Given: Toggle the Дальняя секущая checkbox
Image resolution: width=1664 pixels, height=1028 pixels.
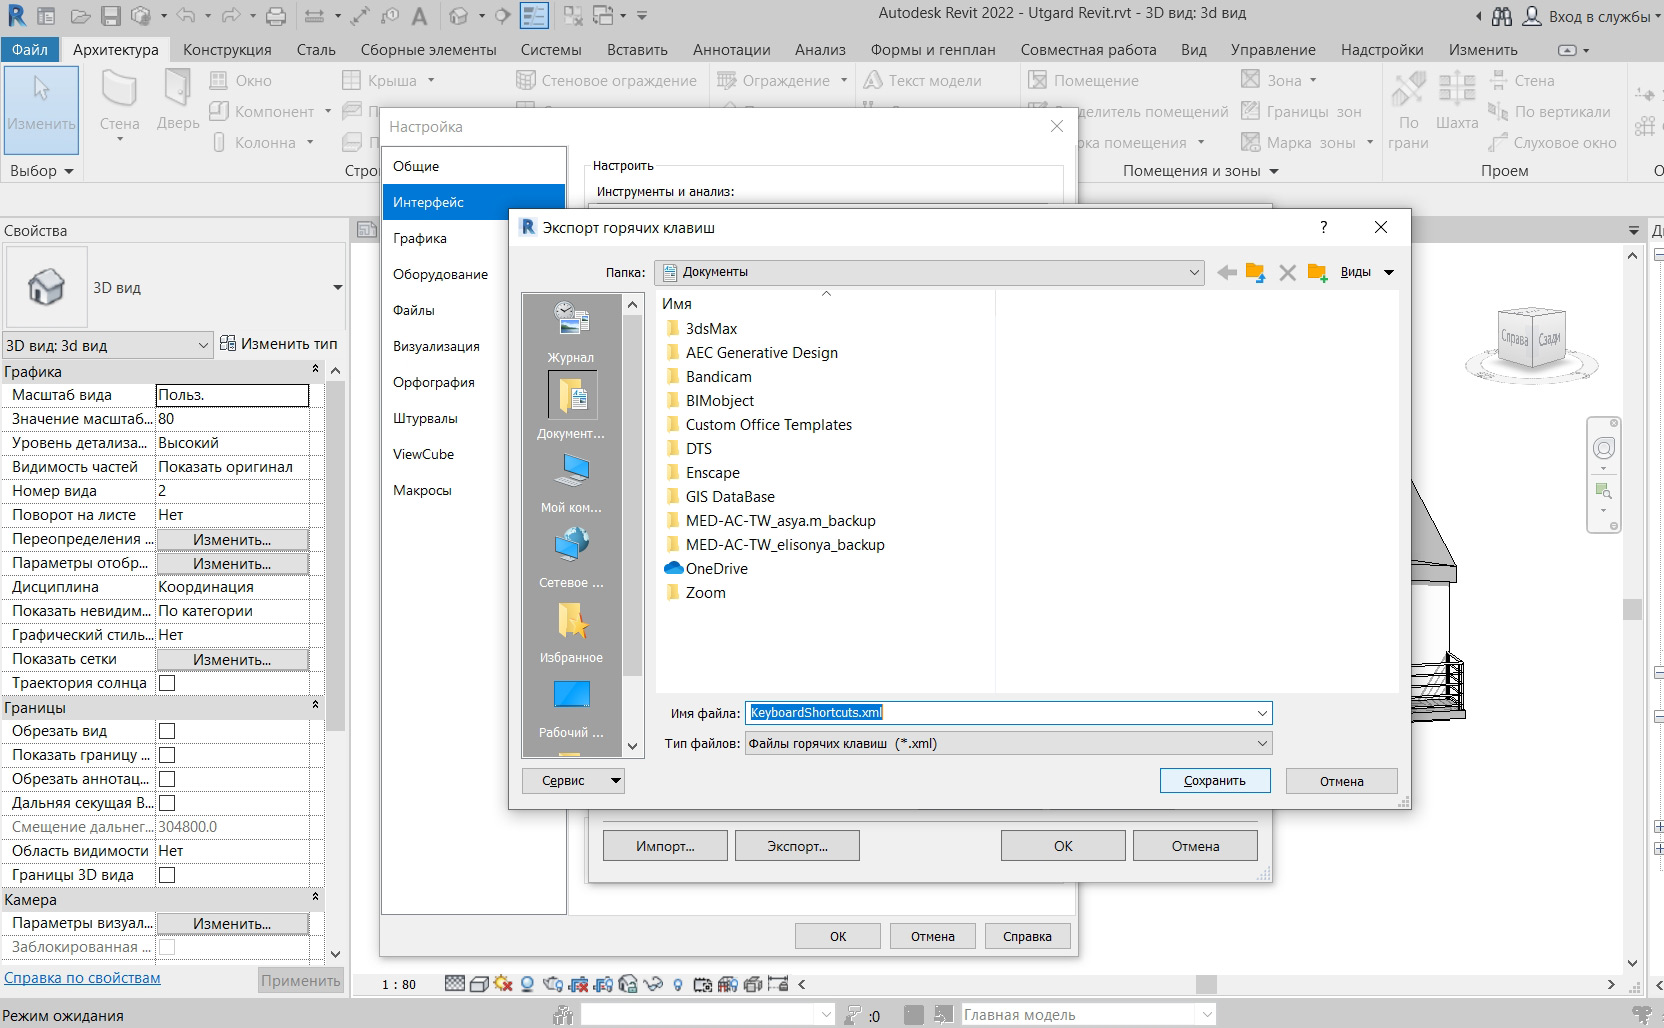Looking at the screenshot, I should 167,803.
